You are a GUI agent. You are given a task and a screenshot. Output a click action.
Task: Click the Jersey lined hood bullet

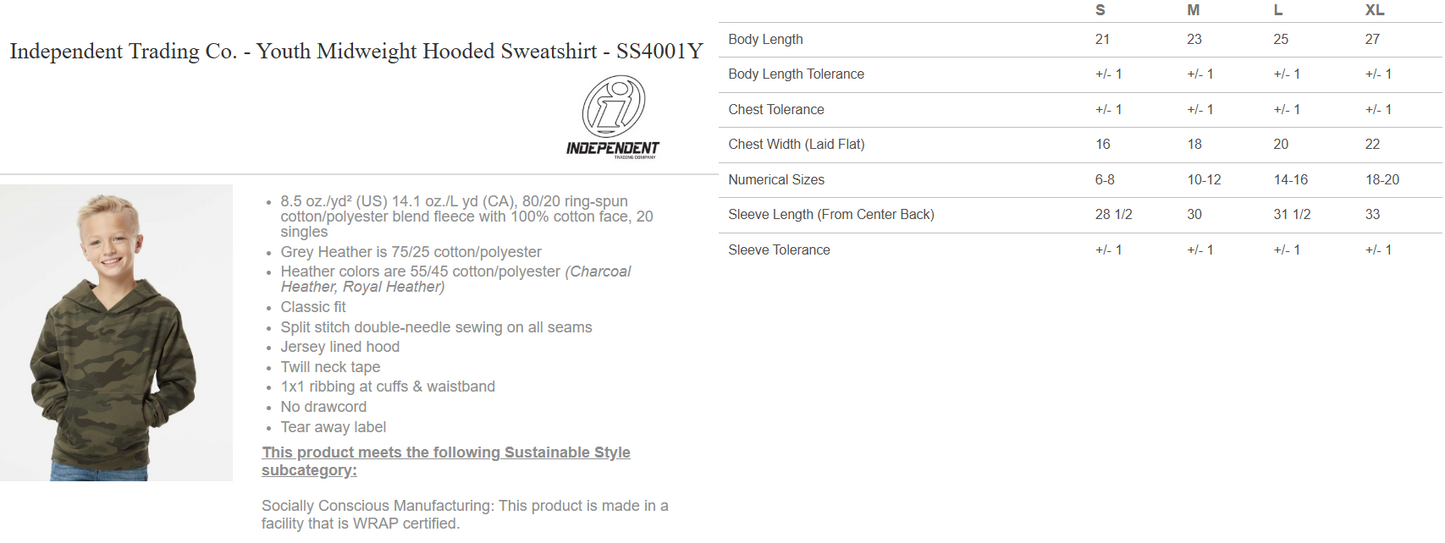click(x=340, y=347)
